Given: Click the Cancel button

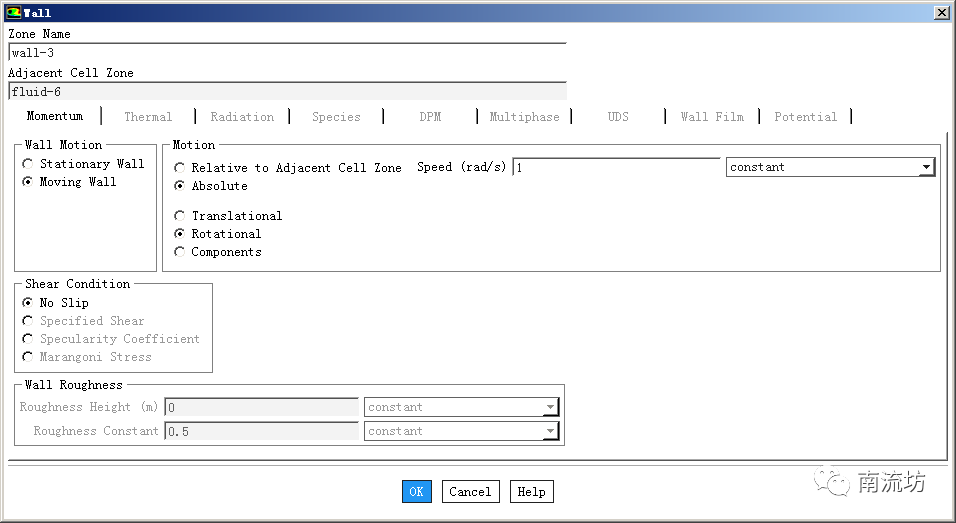Looking at the screenshot, I should click(x=470, y=492).
